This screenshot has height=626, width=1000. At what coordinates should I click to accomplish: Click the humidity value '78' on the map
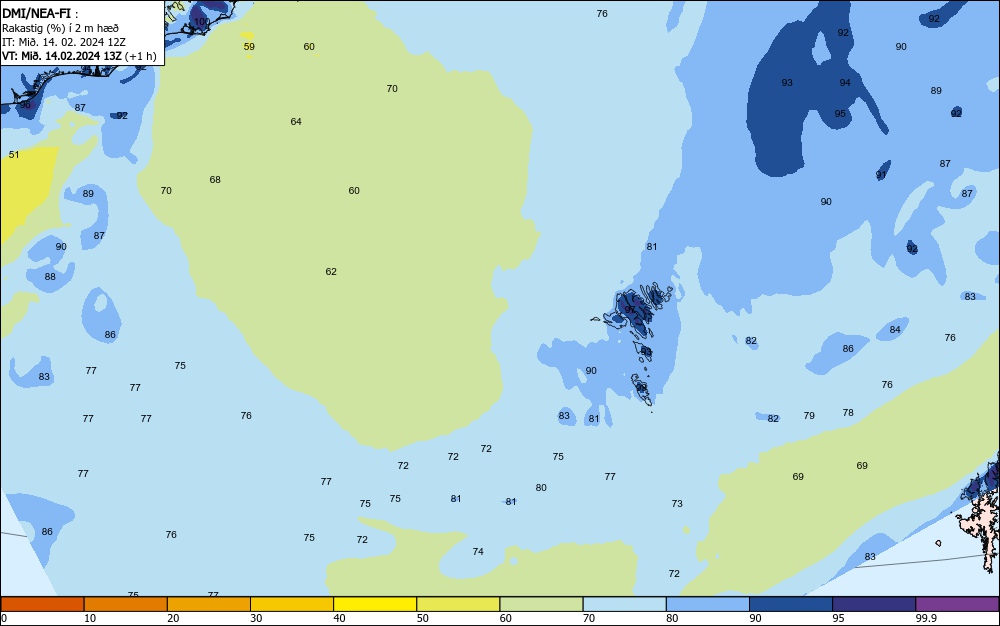(848, 413)
